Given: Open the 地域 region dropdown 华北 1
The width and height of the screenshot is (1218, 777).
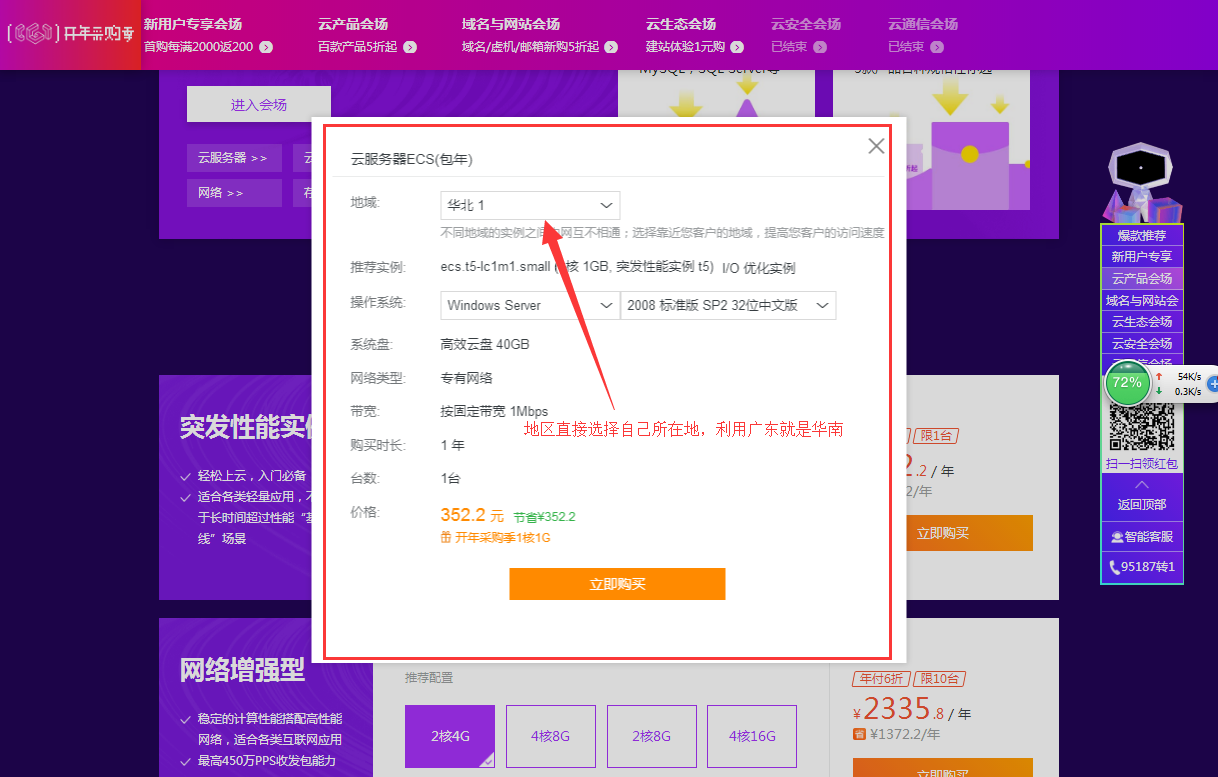Looking at the screenshot, I should click(530, 205).
